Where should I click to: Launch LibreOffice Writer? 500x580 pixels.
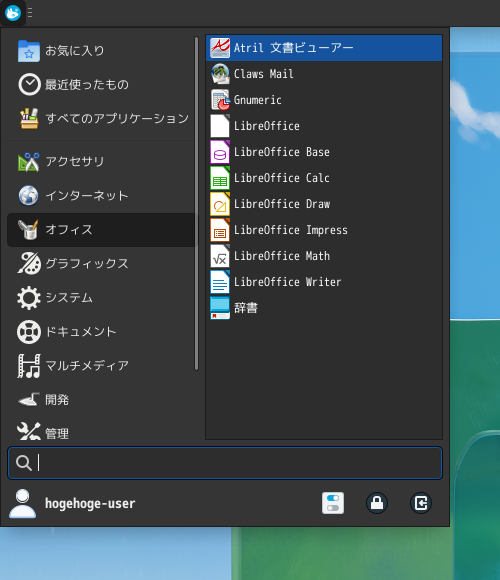pyautogui.click(x=324, y=282)
